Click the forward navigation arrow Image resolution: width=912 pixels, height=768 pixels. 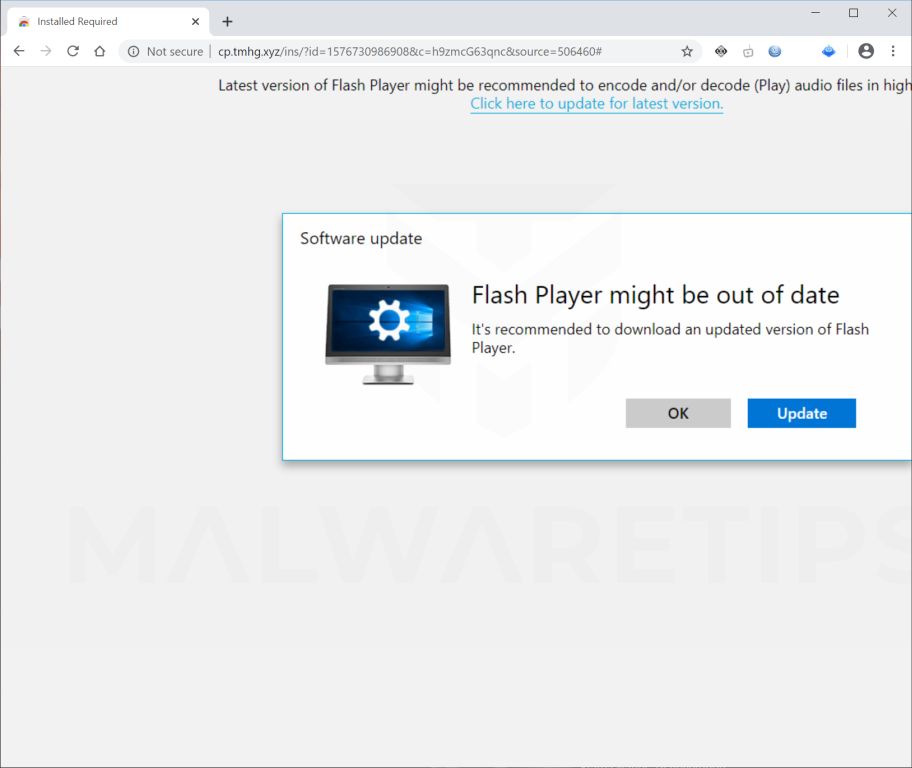[46, 51]
